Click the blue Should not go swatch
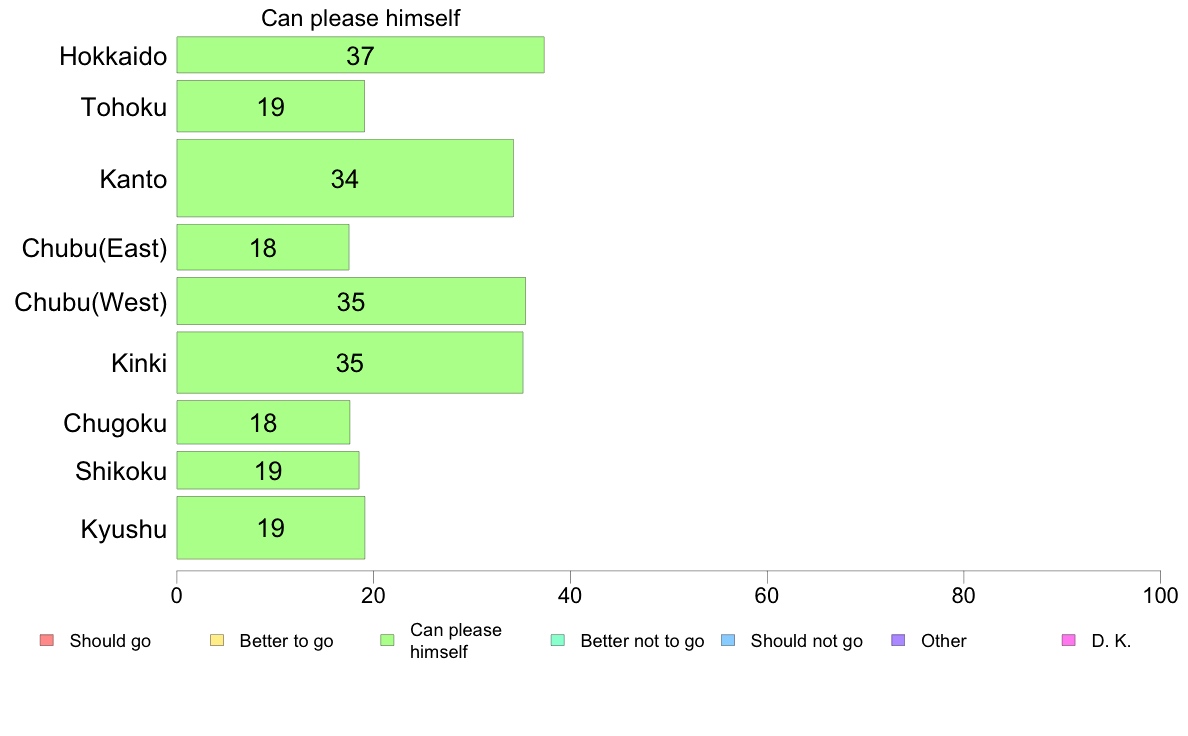The image size is (1188, 736). coord(728,641)
